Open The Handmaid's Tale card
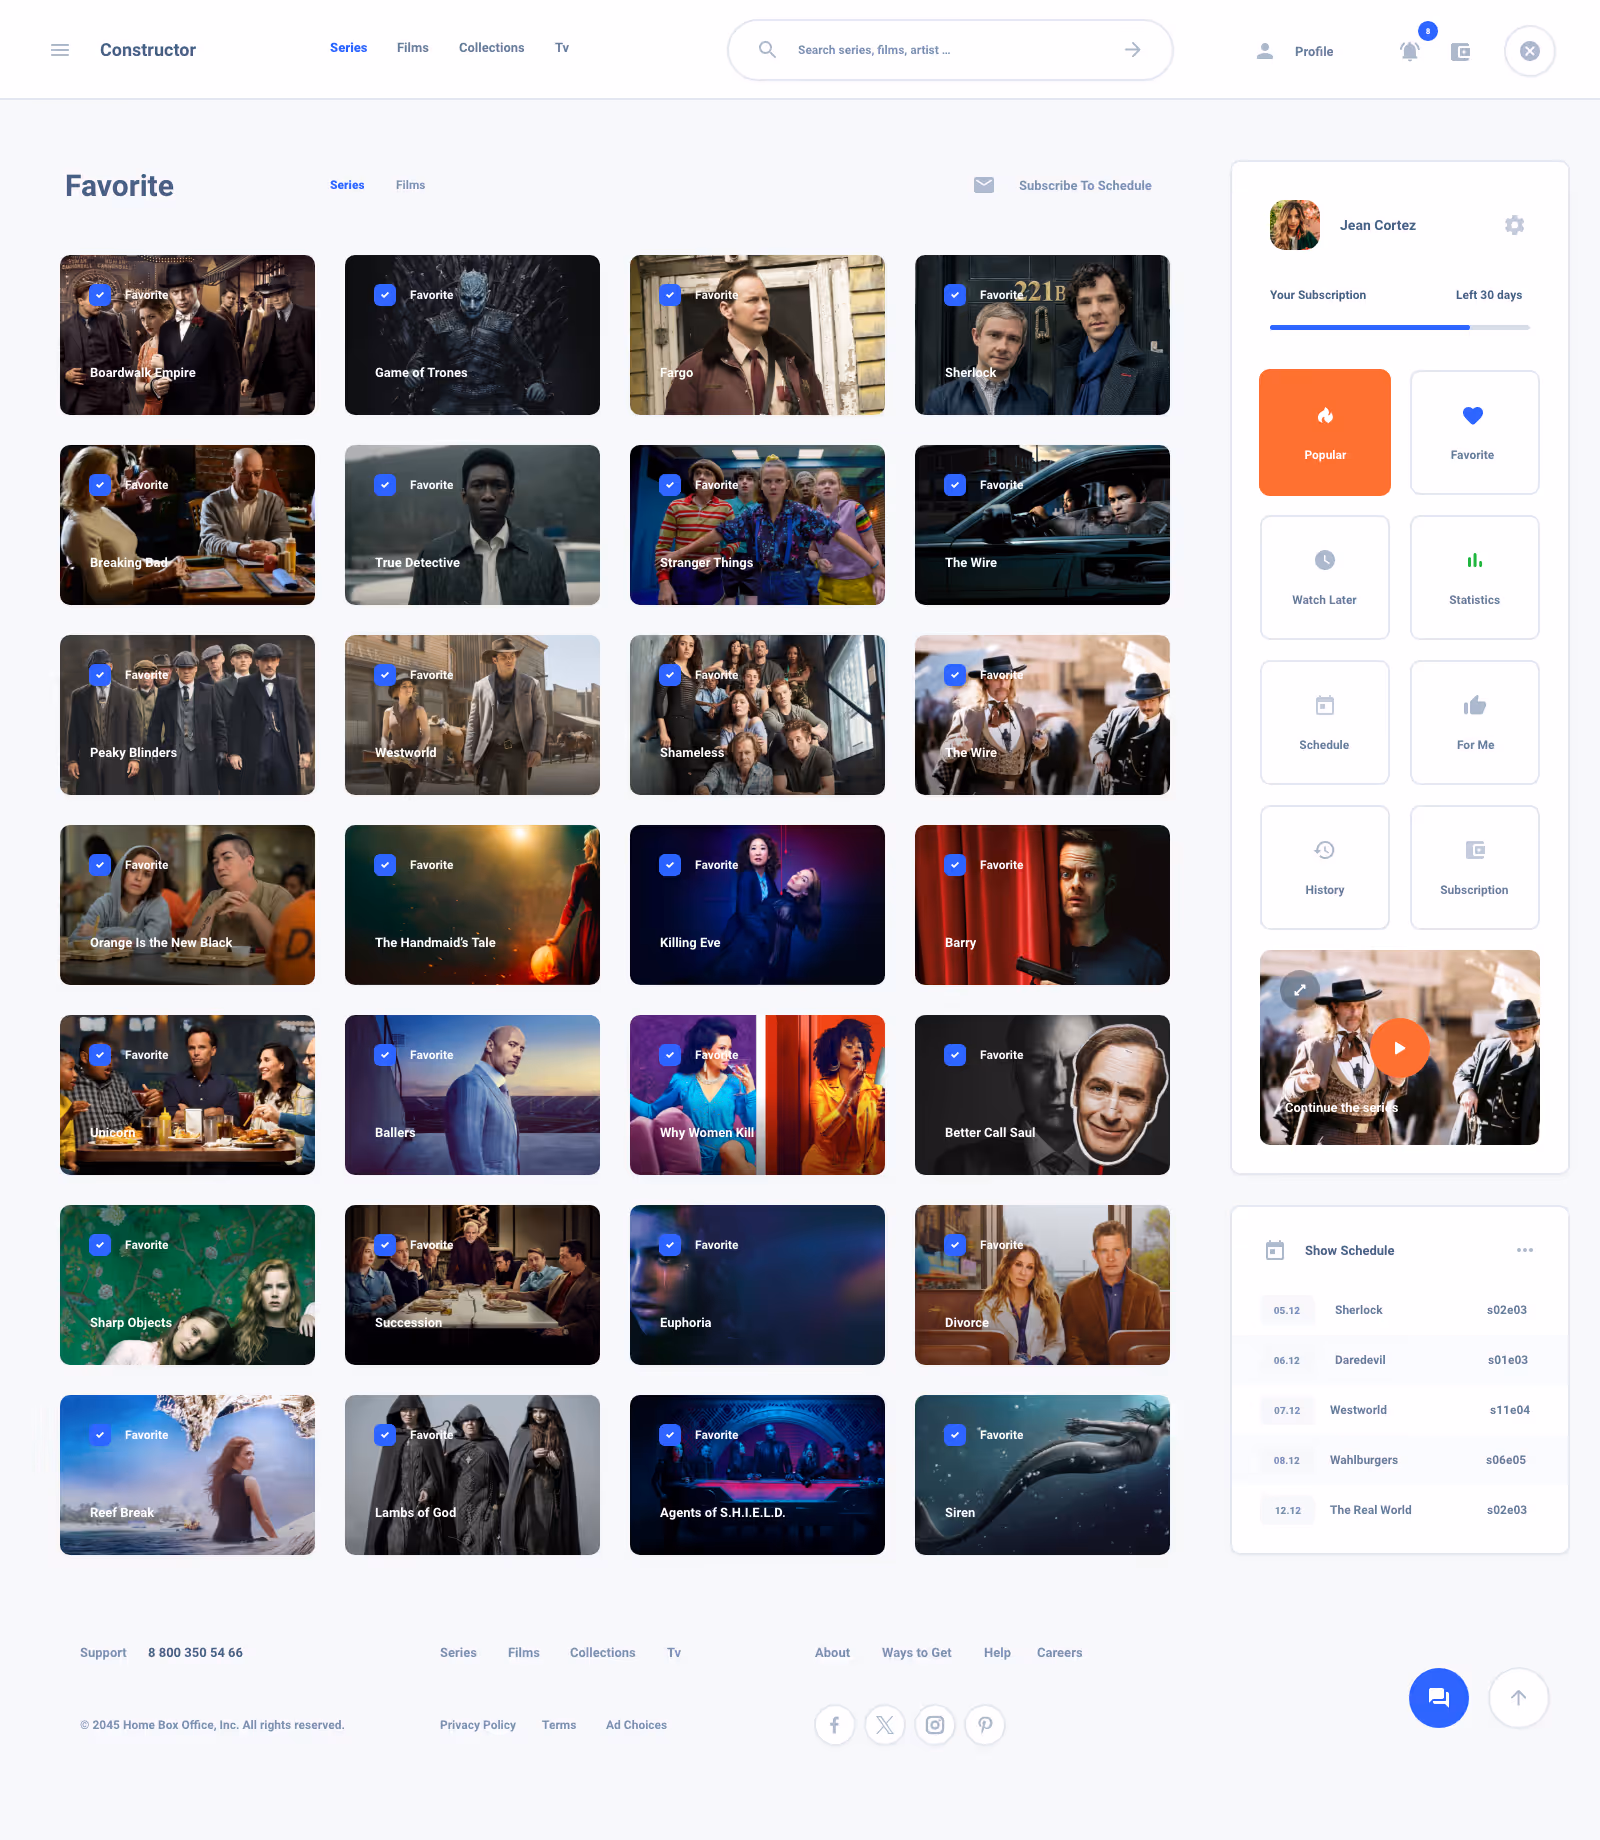The height and width of the screenshot is (1840, 1600). (472, 905)
